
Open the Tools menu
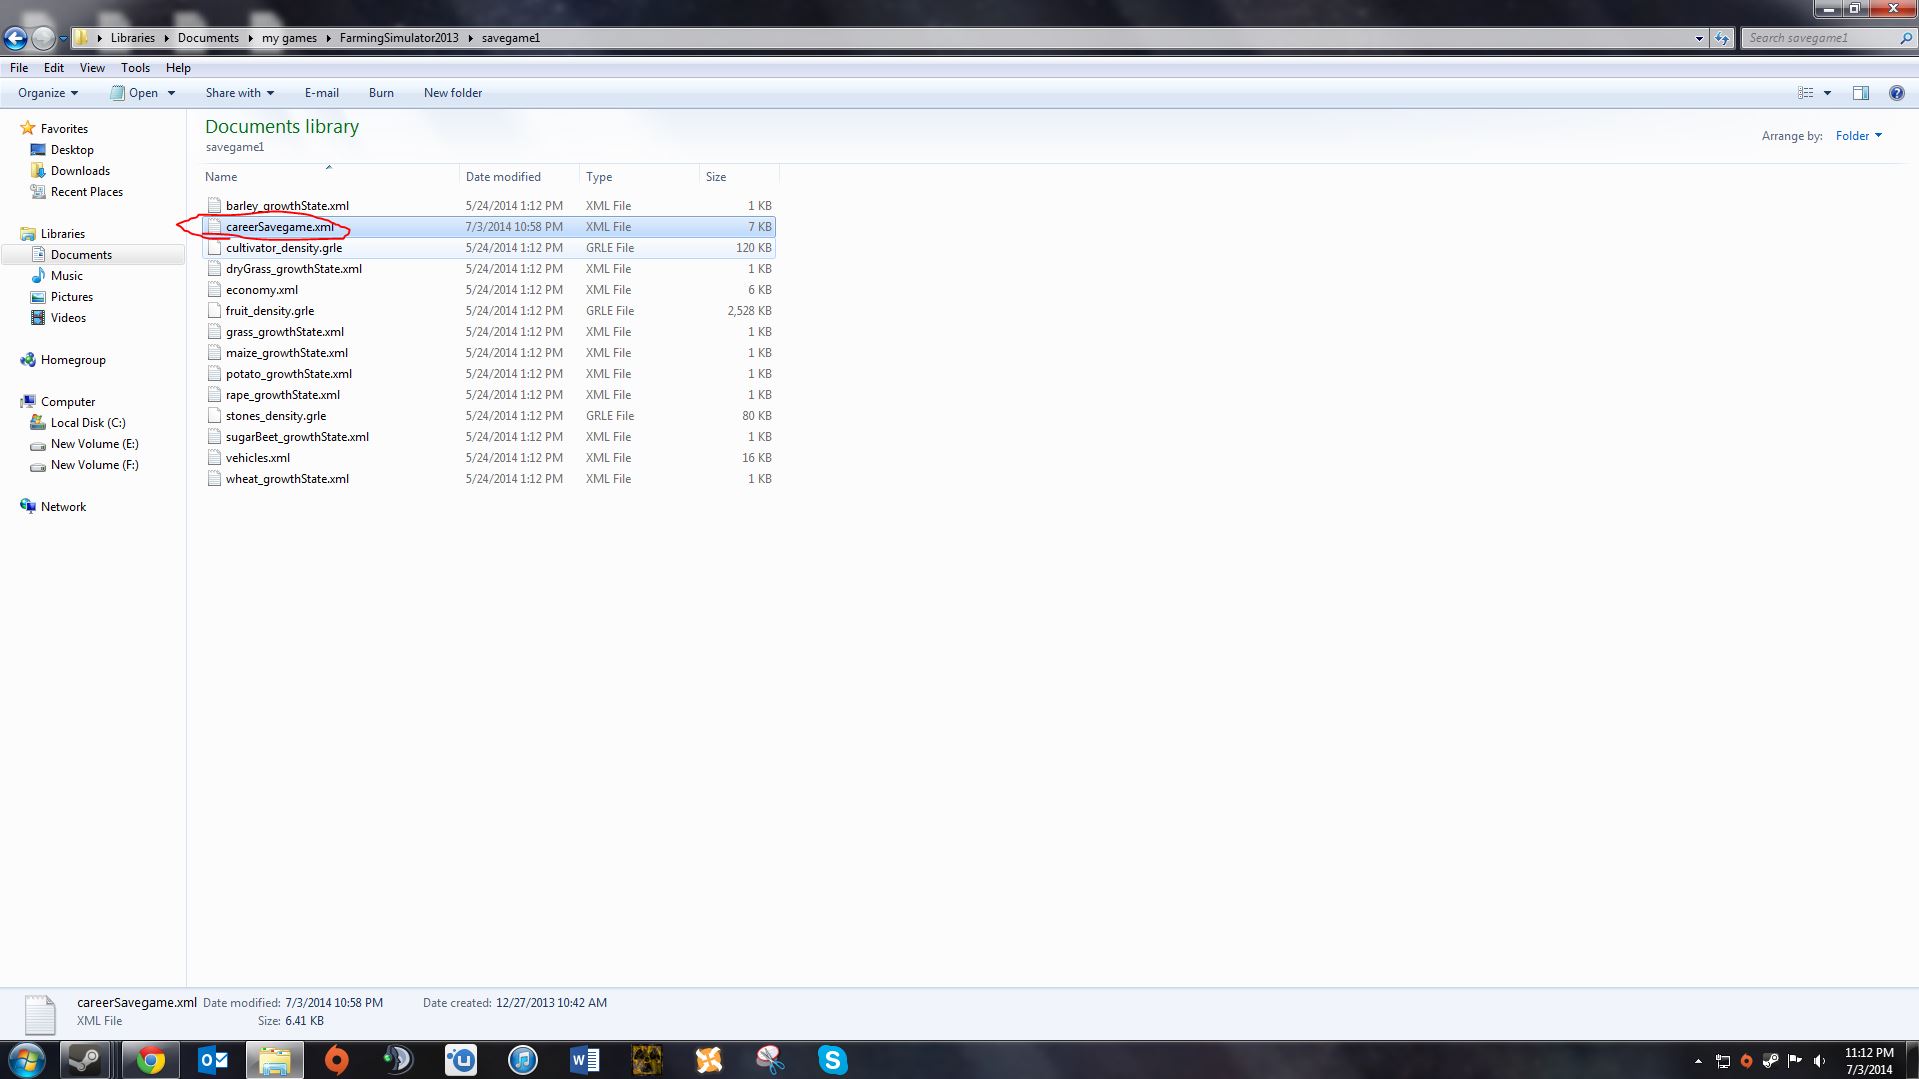coord(135,68)
